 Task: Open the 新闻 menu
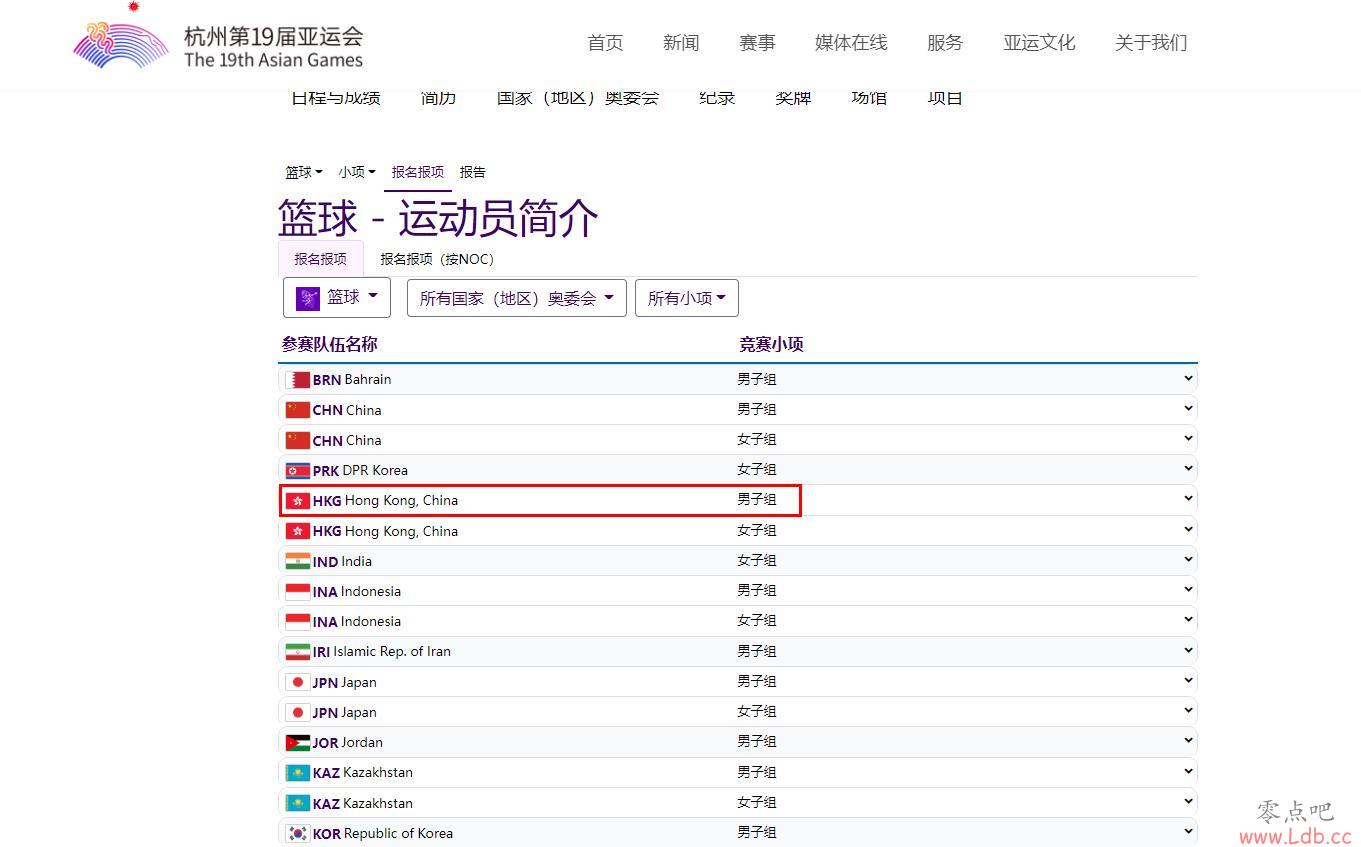tap(681, 42)
